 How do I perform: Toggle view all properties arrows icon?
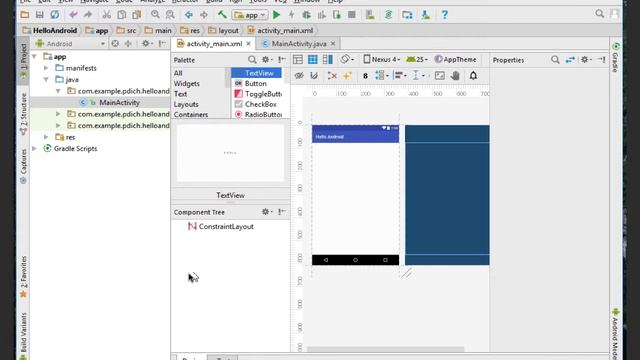pos(570,60)
